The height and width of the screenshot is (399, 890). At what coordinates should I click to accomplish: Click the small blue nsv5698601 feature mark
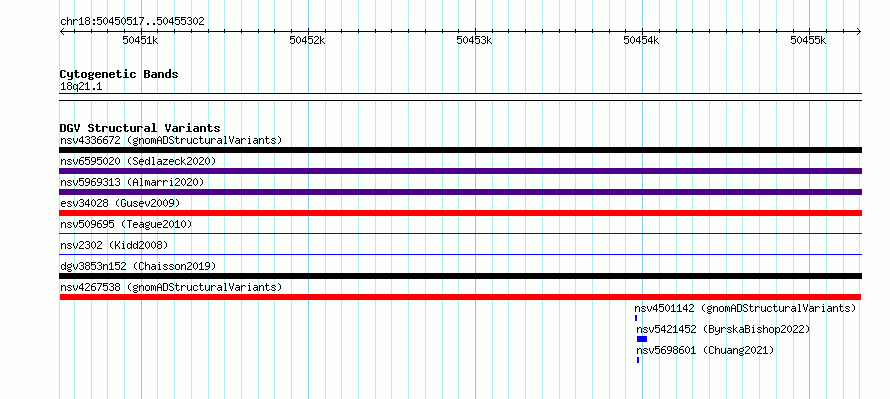(638, 360)
